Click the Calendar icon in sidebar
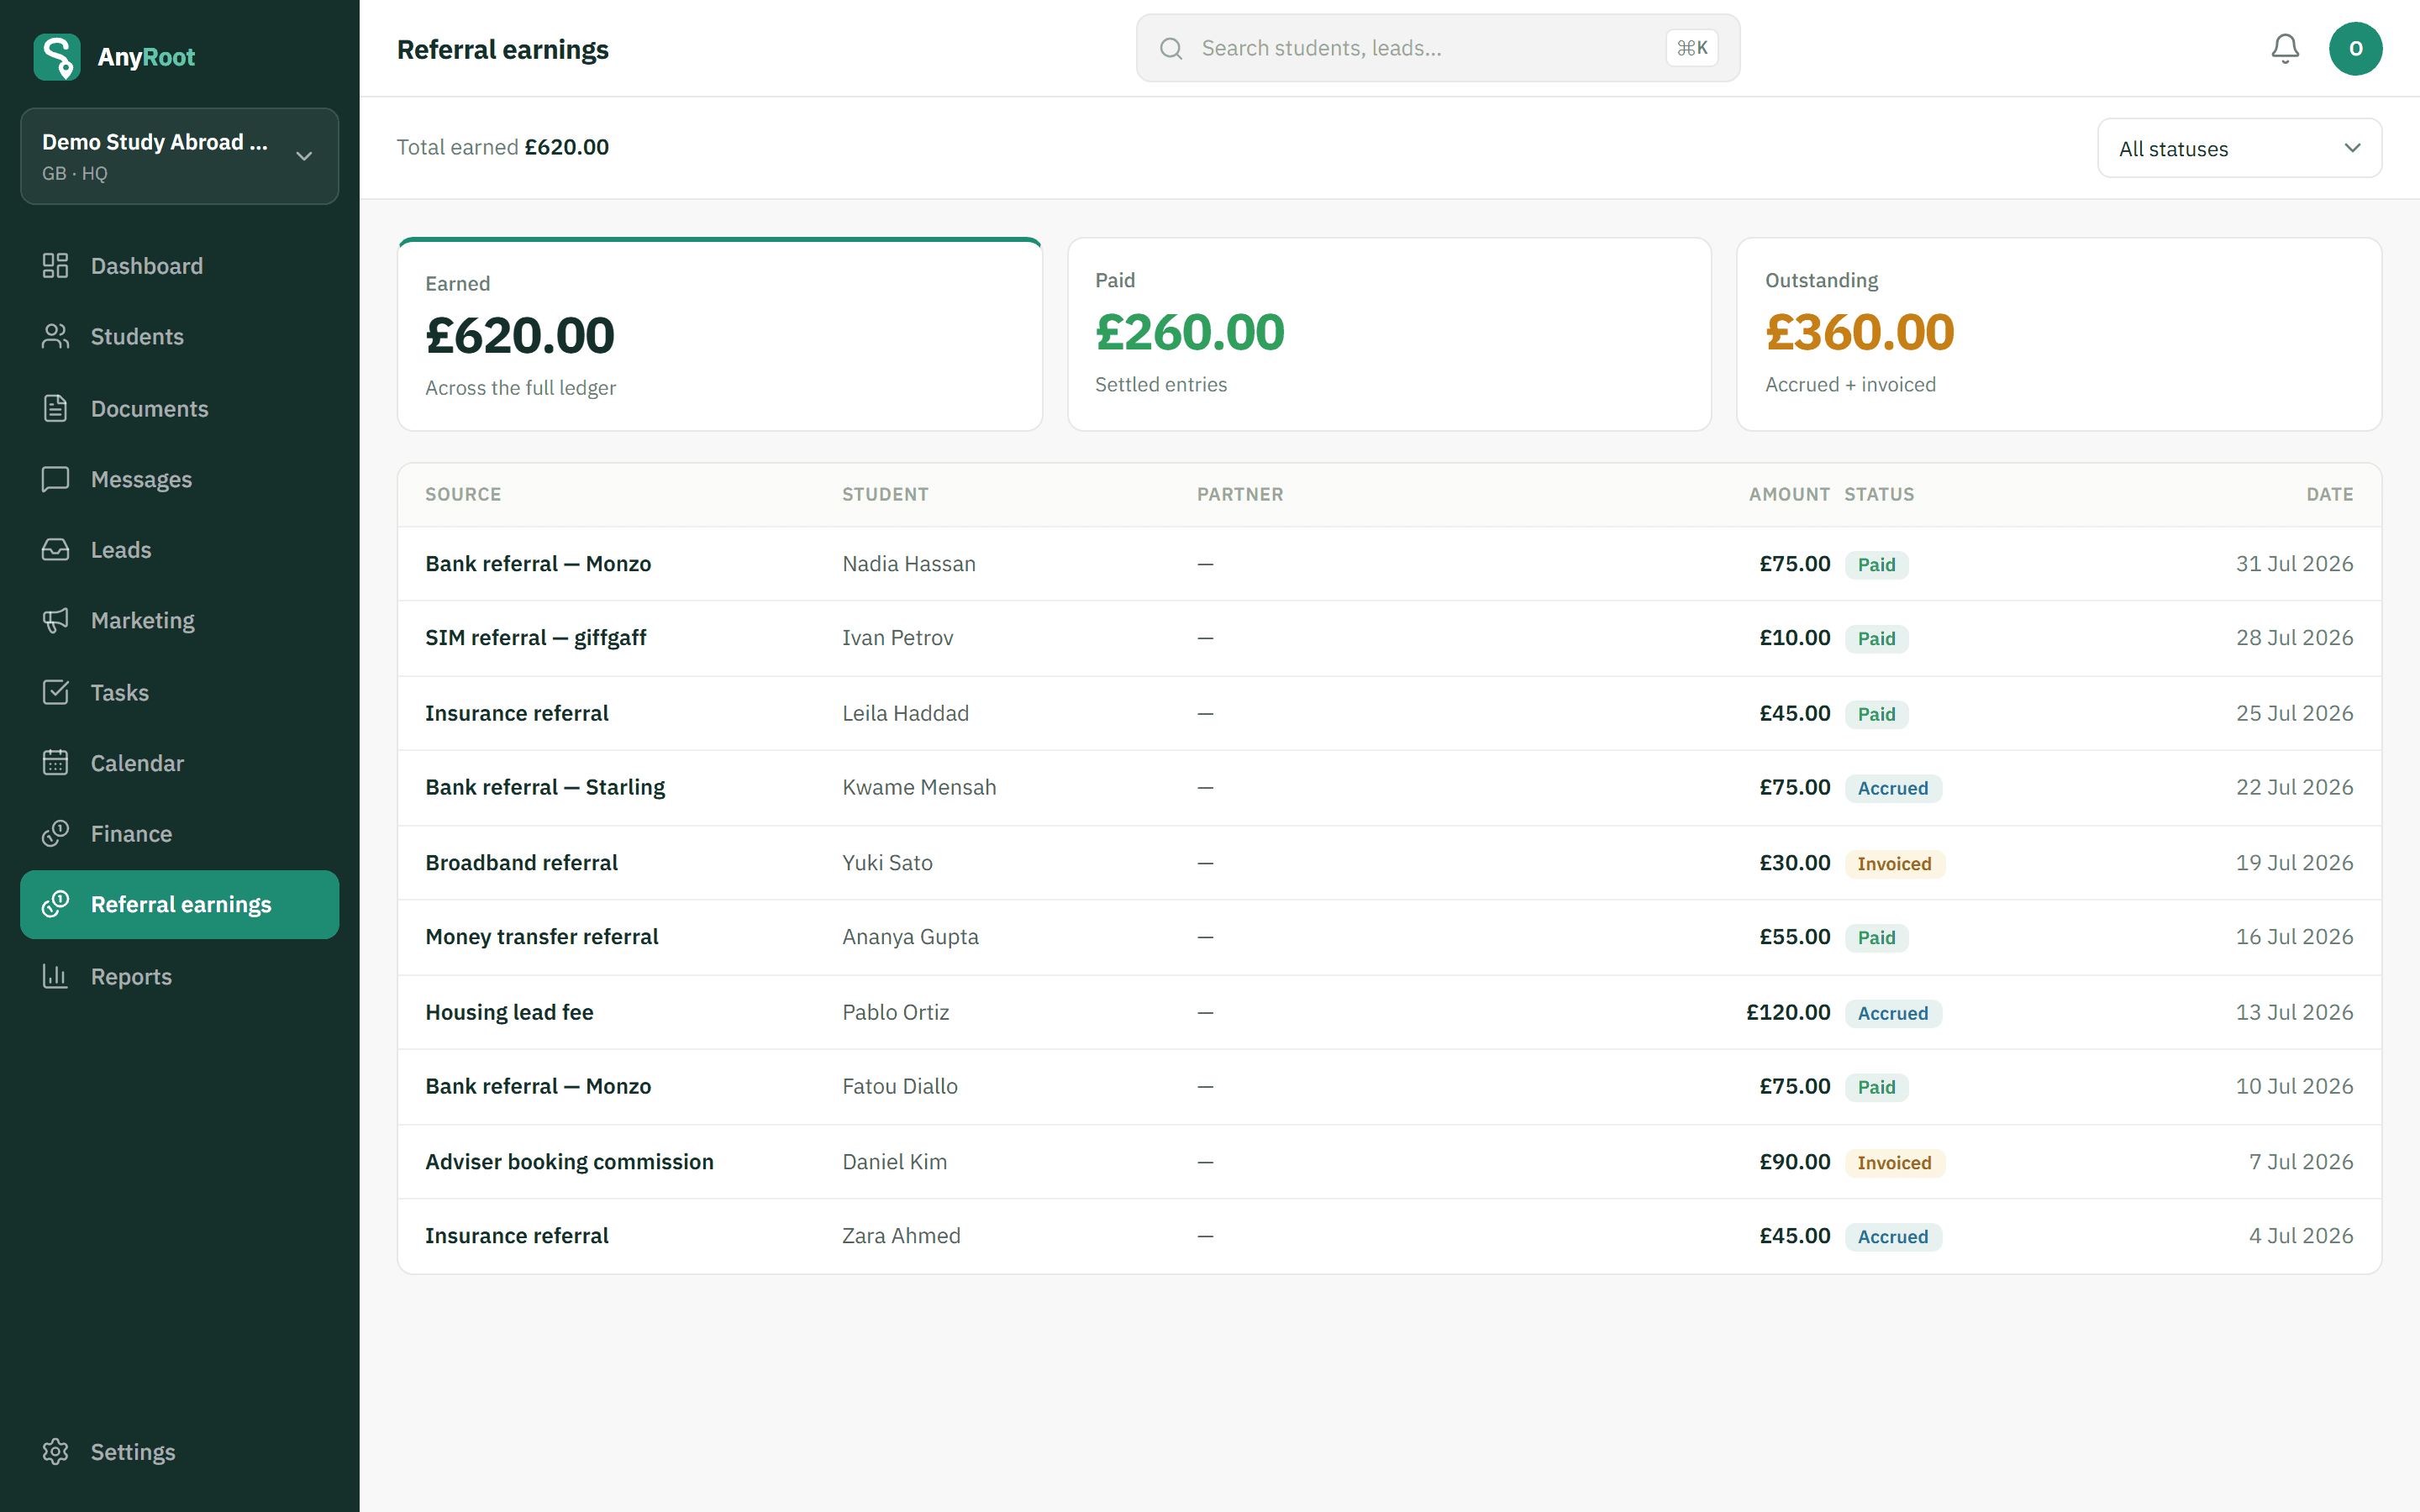 pyautogui.click(x=55, y=763)
